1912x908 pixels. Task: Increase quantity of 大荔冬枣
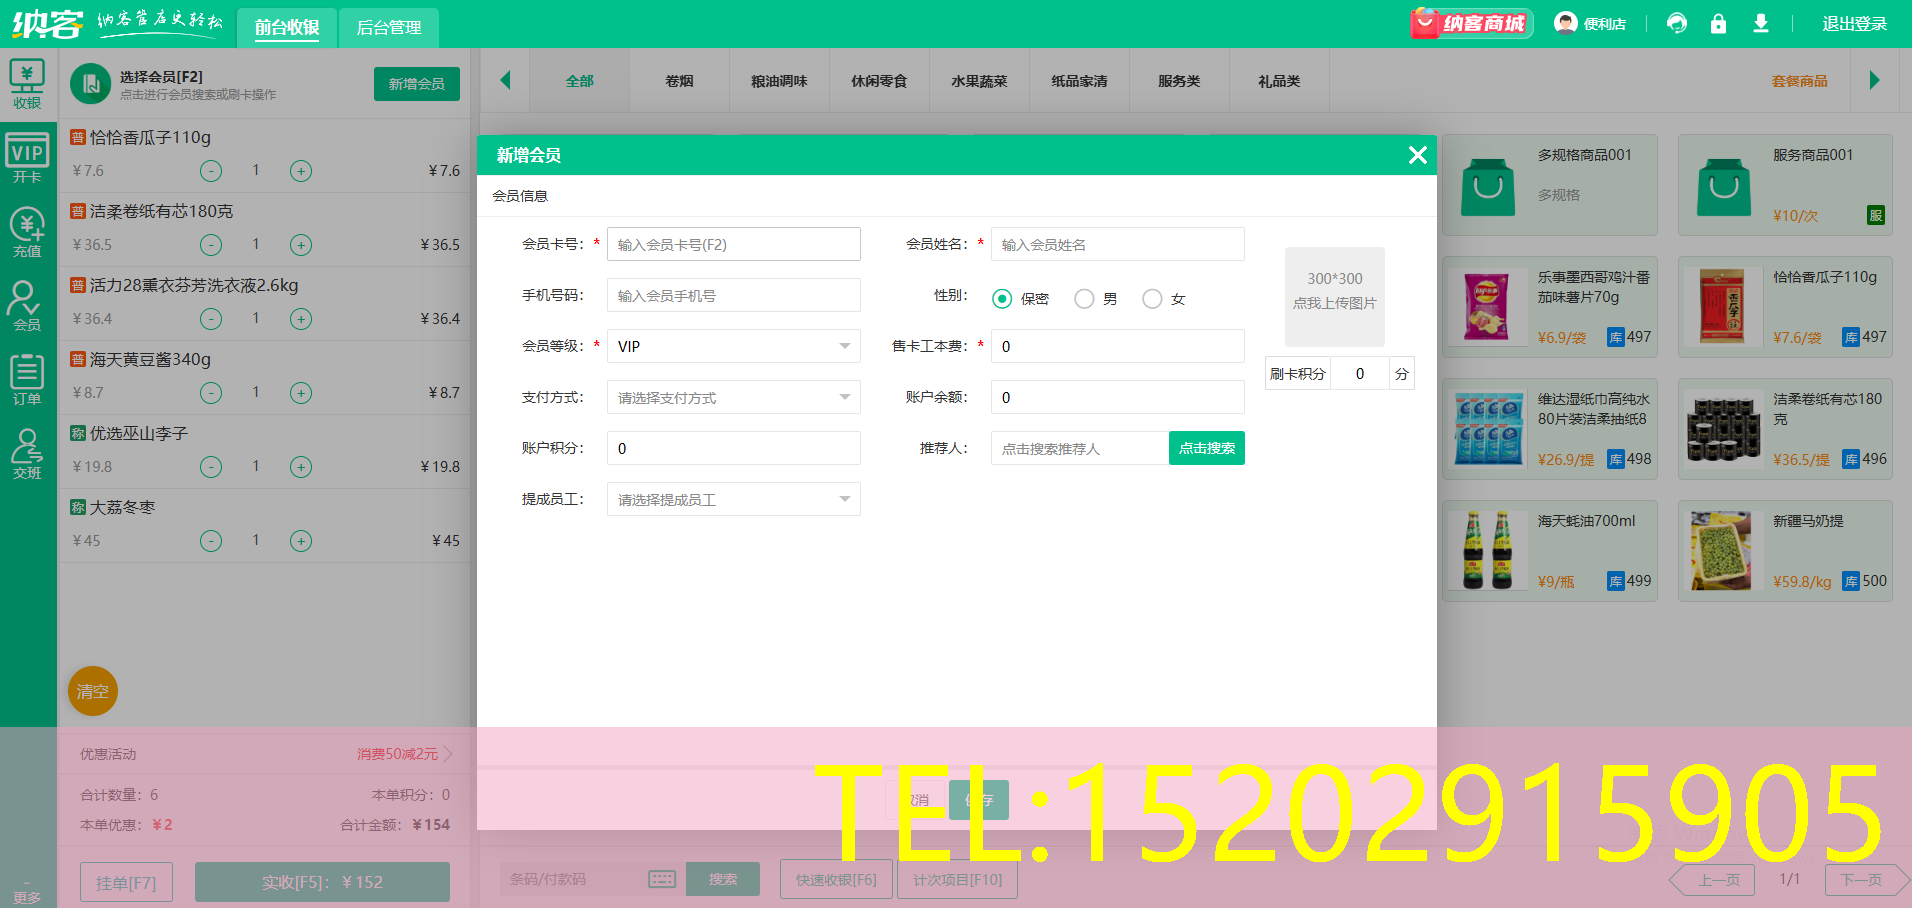tap(301, 541)
